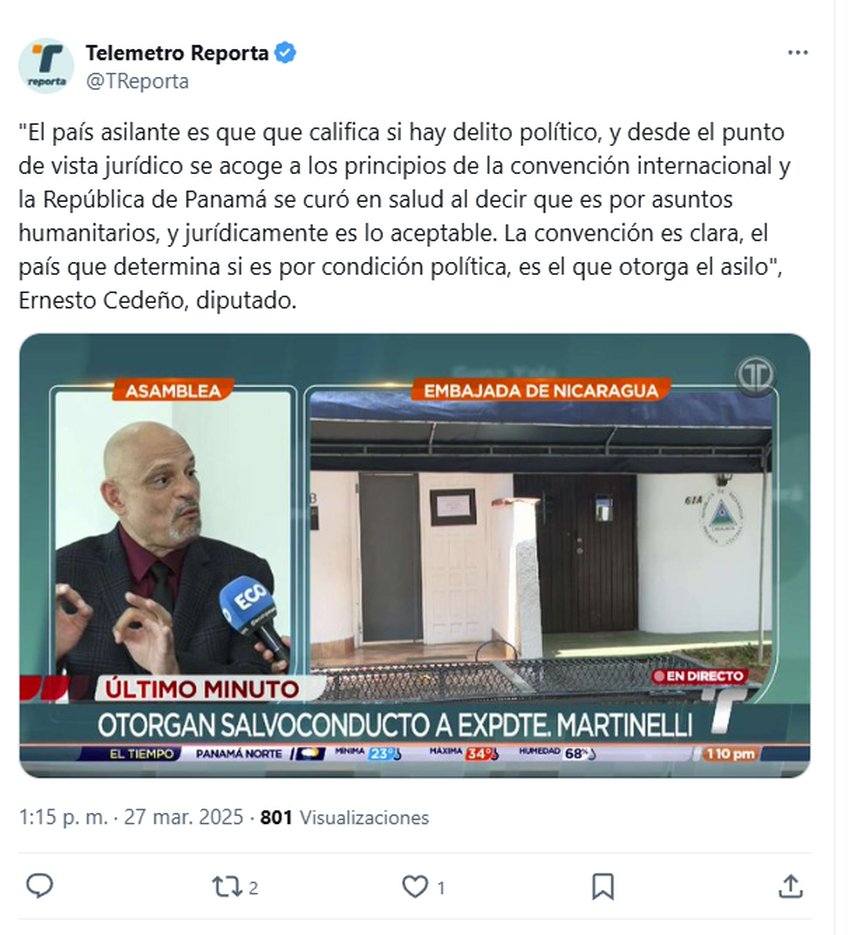The height and width of the screenshot is (935, 855).
Task: Click the Otorgan Salvoconducto headline banner
Action: click(395, 726)
